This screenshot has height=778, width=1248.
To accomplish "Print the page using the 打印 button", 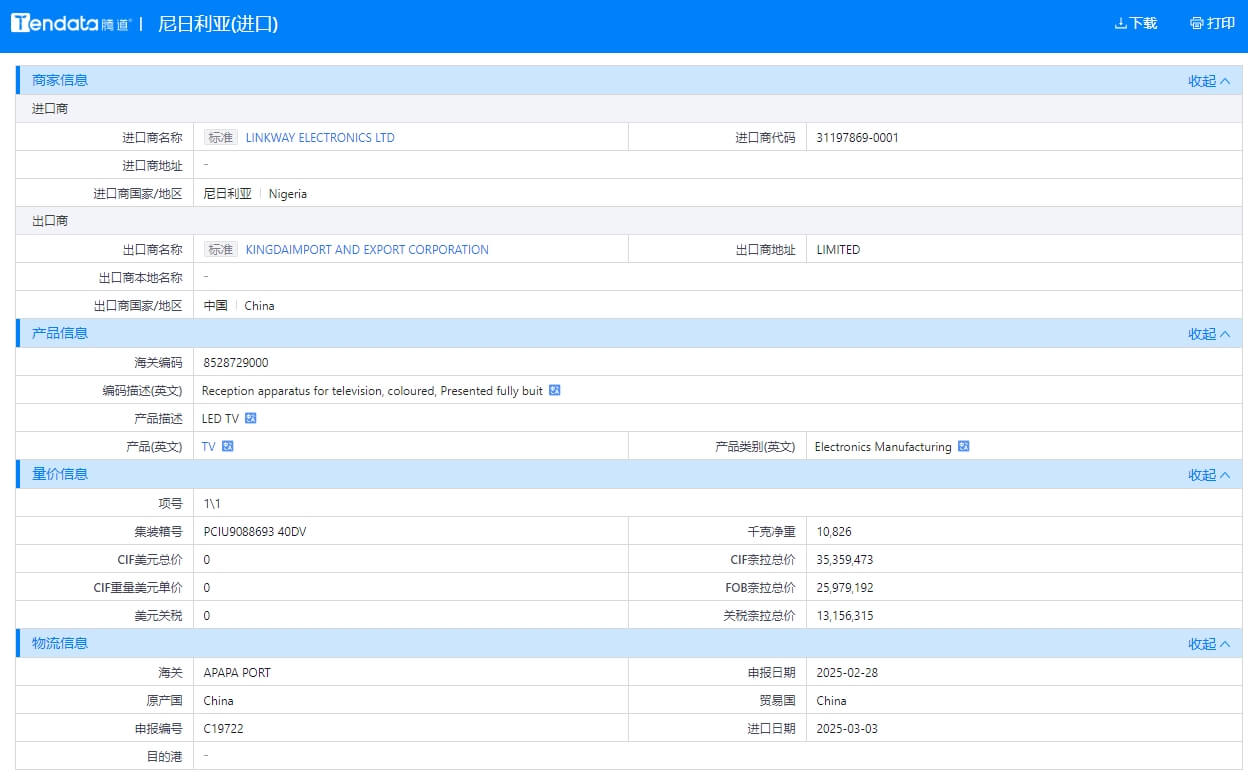I will tap(1212, 23).
